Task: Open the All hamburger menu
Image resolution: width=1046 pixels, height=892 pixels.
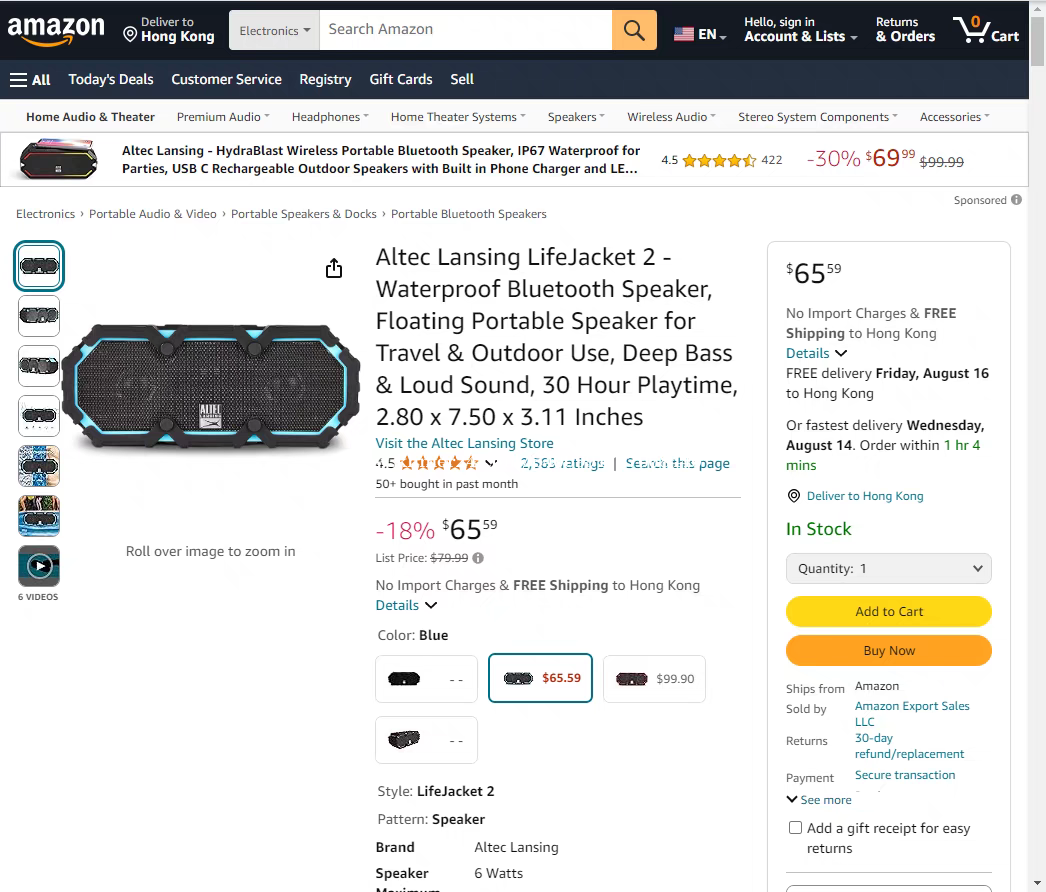Action: [x=30, y=79]
